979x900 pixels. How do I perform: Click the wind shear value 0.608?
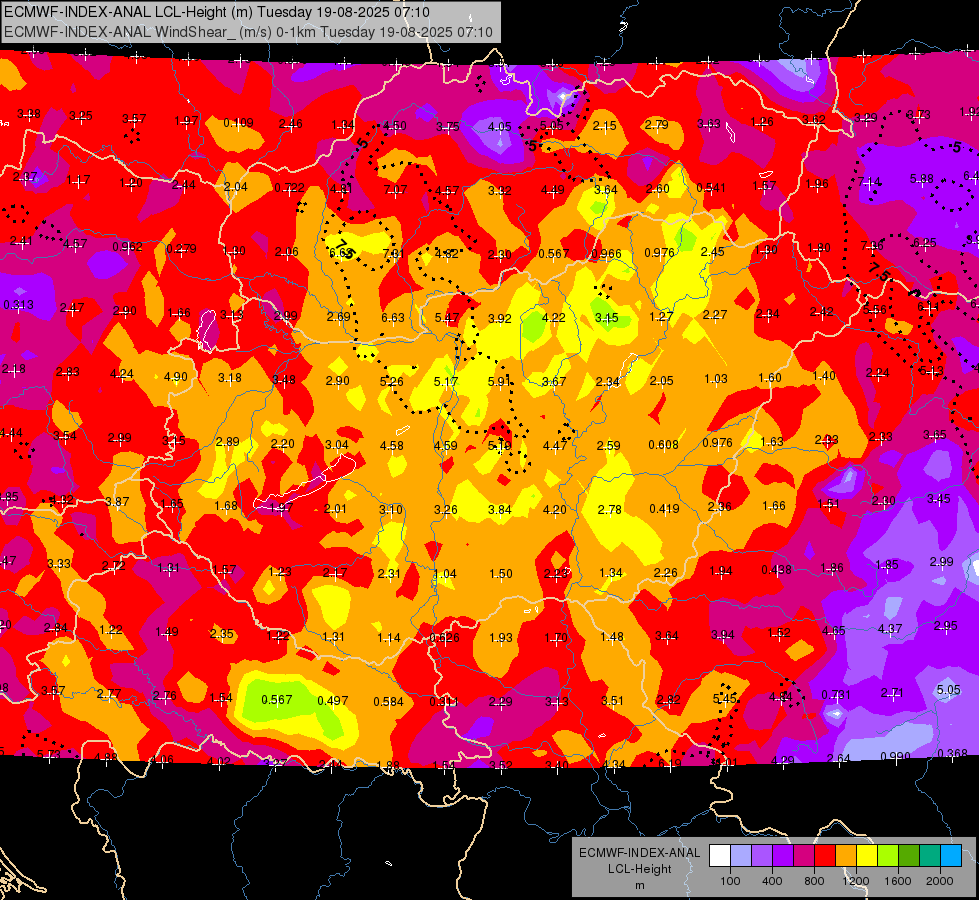tap(663, 445)
